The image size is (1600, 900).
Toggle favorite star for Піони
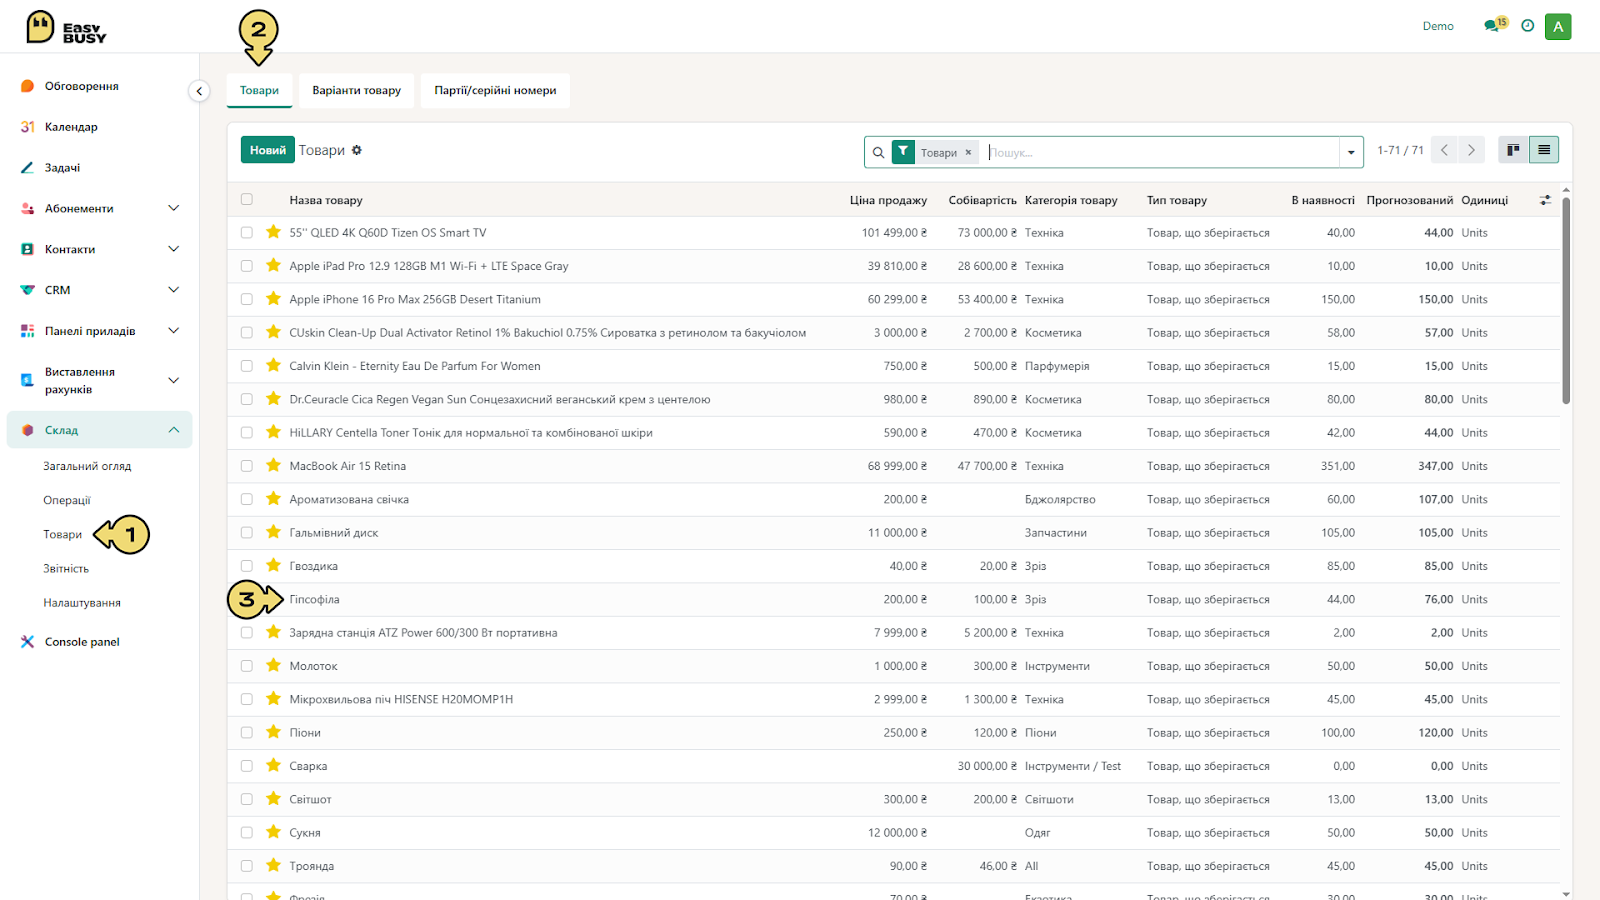273,732
